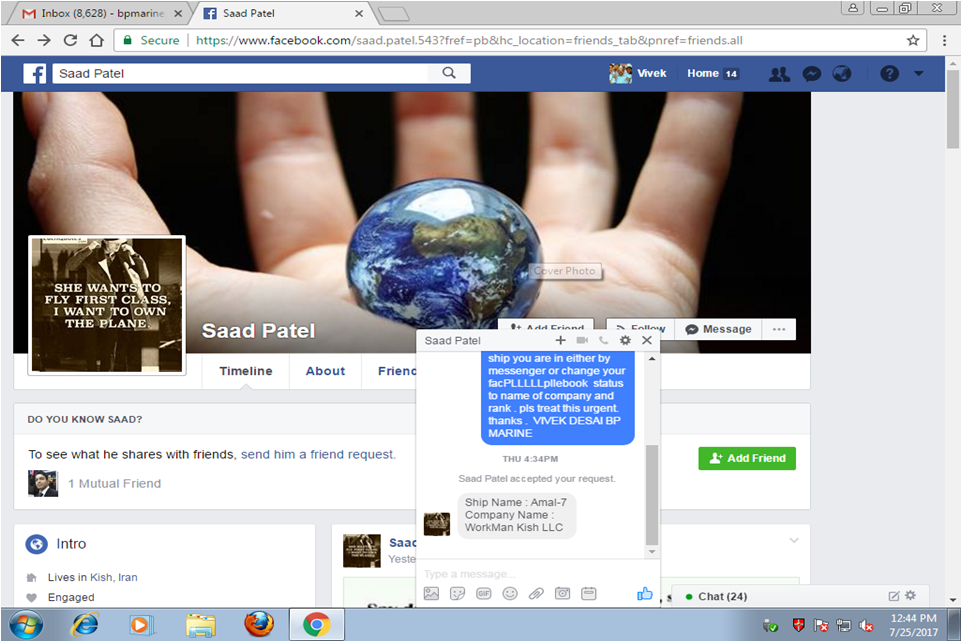Start a voice call in the Saad Patel chat

tap(604, 340)
